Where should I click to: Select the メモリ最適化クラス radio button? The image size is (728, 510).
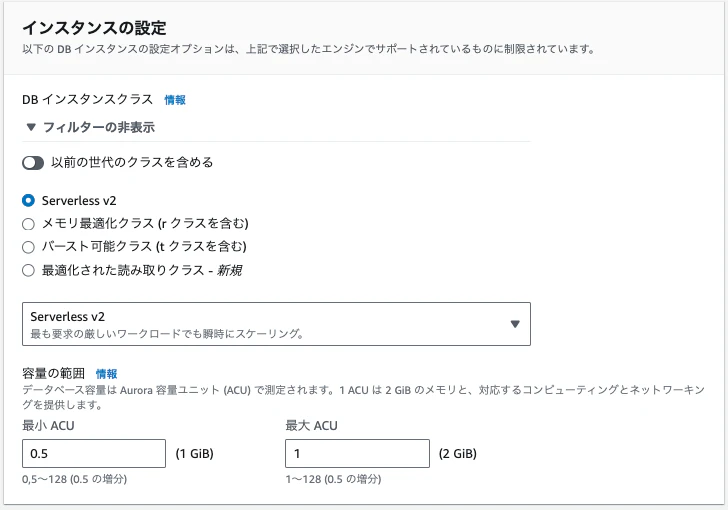point(28,223)
